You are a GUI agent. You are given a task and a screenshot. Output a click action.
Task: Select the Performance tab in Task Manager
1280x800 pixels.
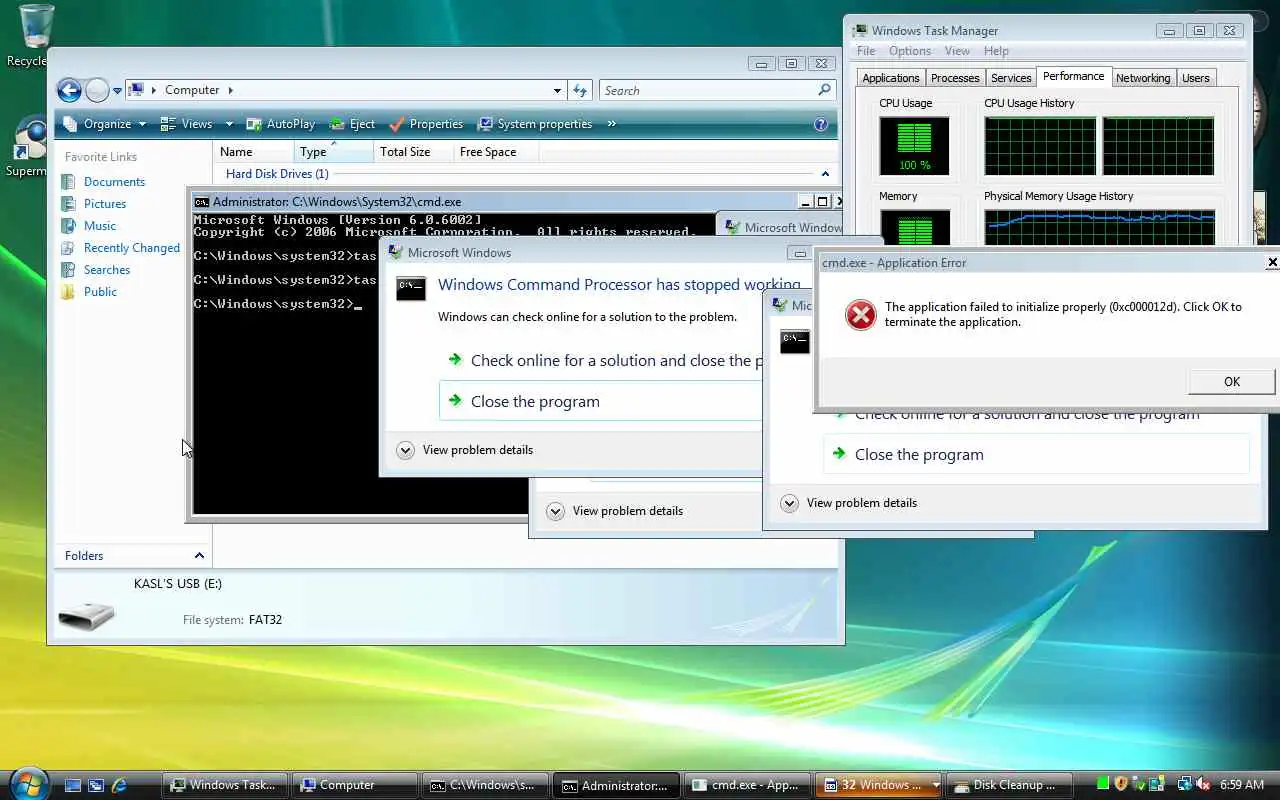(x=1073, y=76)
